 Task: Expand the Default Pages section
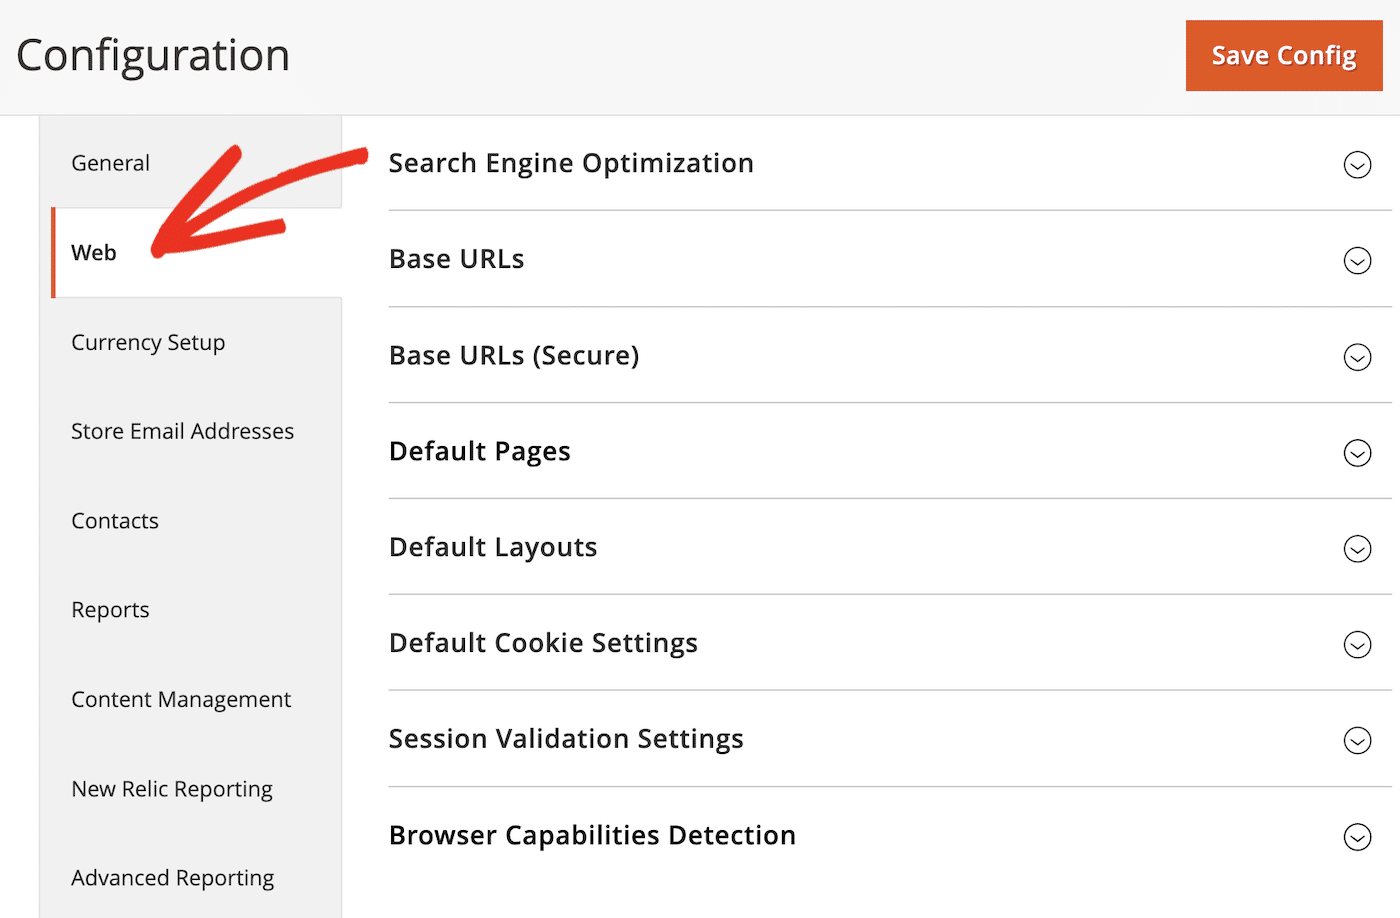(1357, 453)
